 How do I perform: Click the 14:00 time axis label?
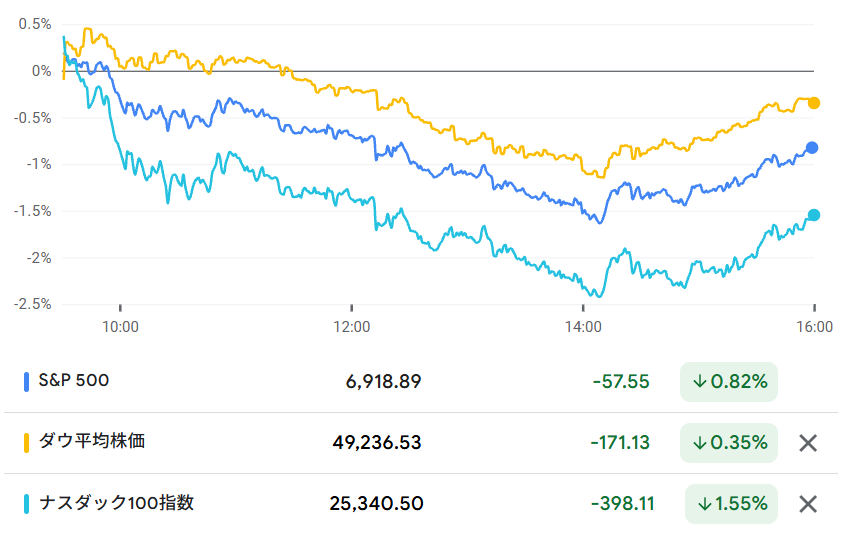point(583,326)
